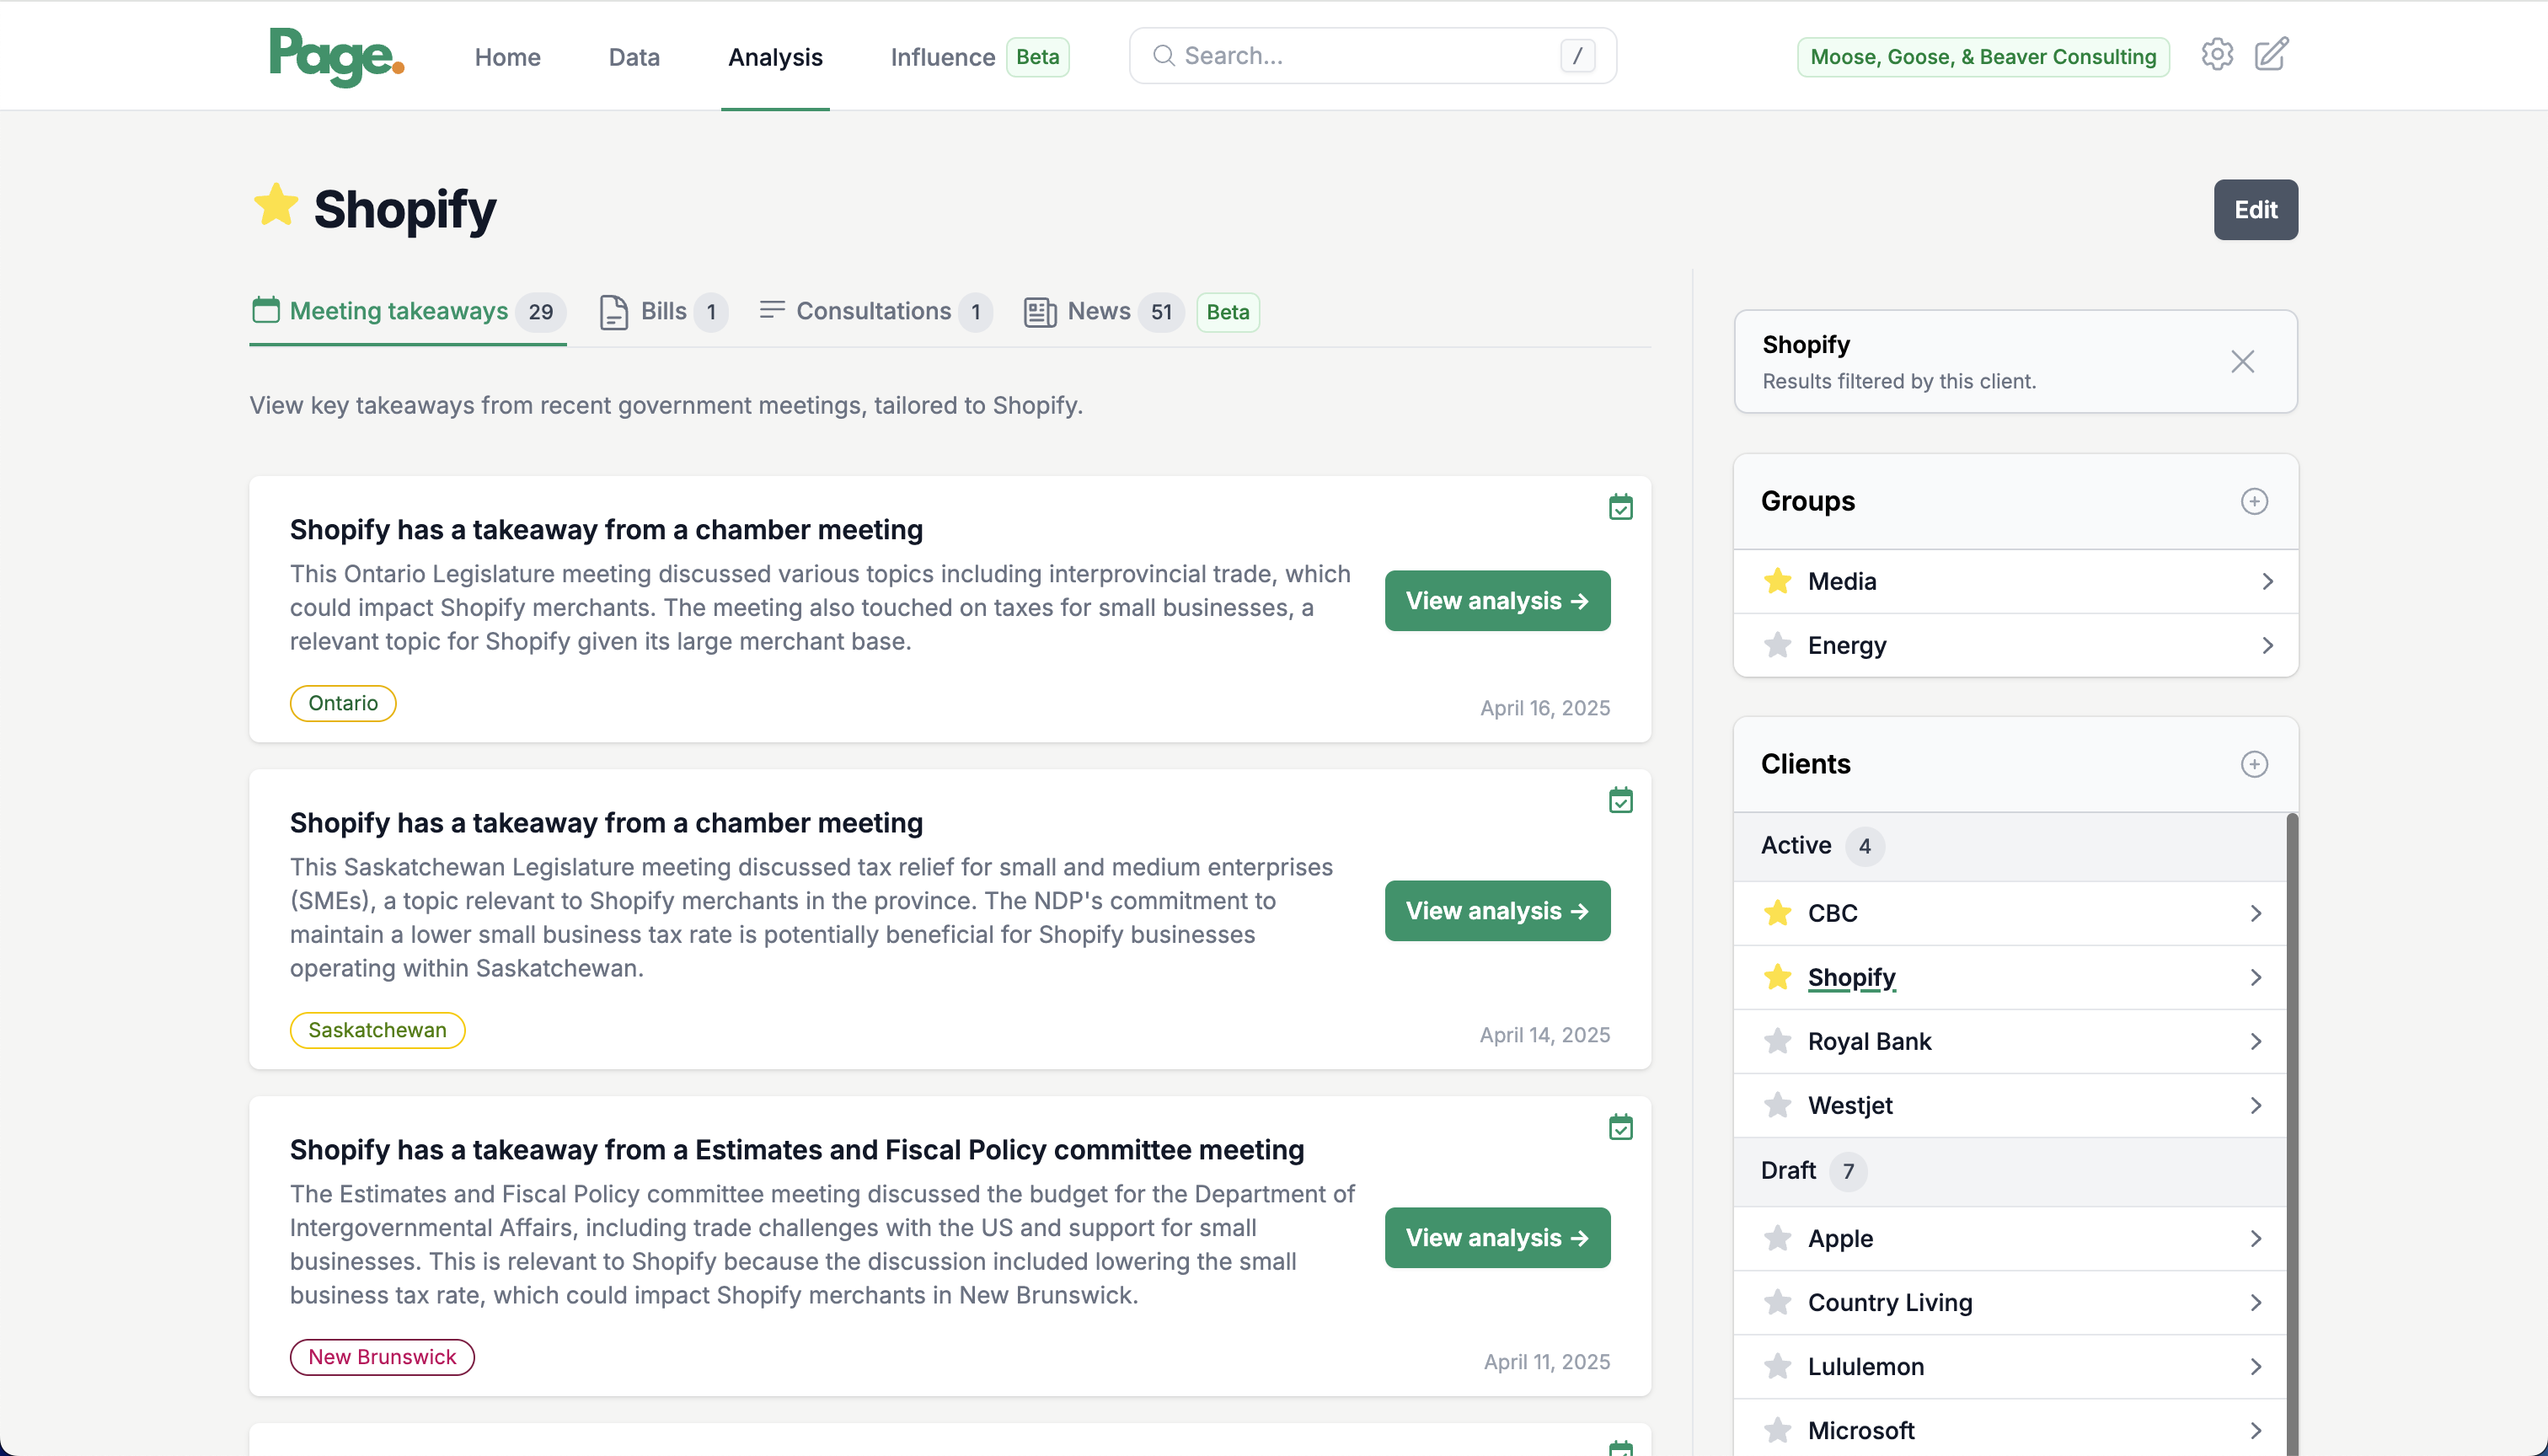Click the Draft clients section header
The height and width of the screenshot is (1456, 2548).
coord(2009,1171)
